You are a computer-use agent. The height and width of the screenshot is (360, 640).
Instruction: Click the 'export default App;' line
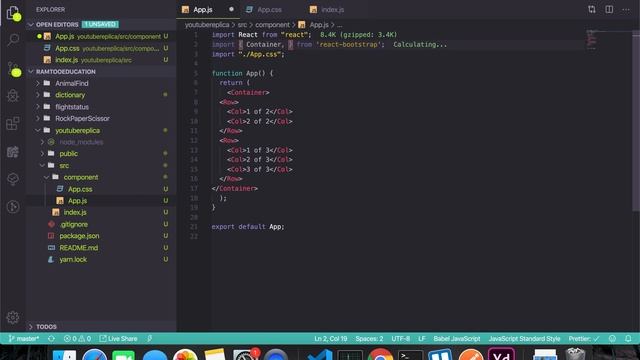coord(248,227)
